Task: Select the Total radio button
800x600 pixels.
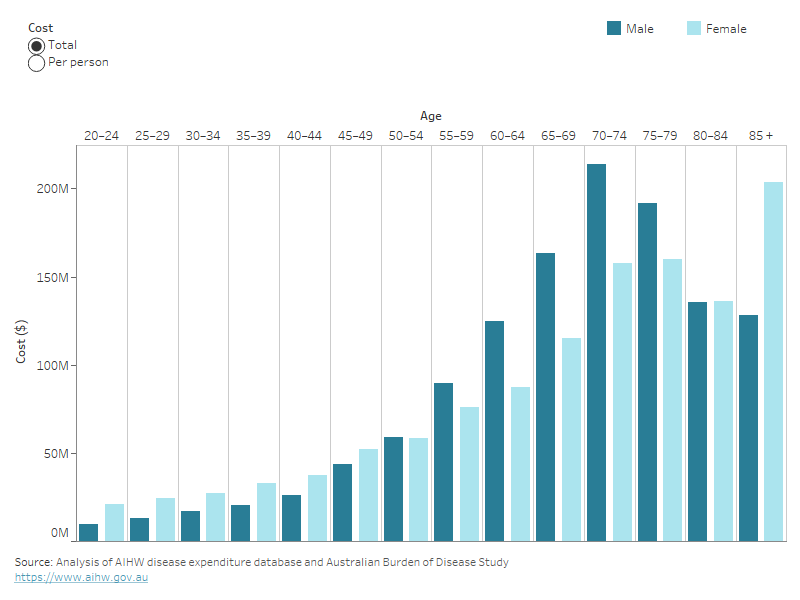Action: (36, 44)
